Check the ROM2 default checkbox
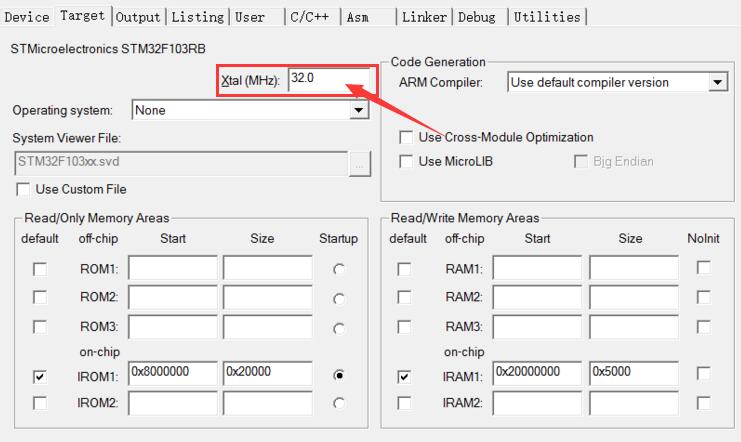Image resolution: width=741 pixels, height=442 pixels. pos(40,297)
